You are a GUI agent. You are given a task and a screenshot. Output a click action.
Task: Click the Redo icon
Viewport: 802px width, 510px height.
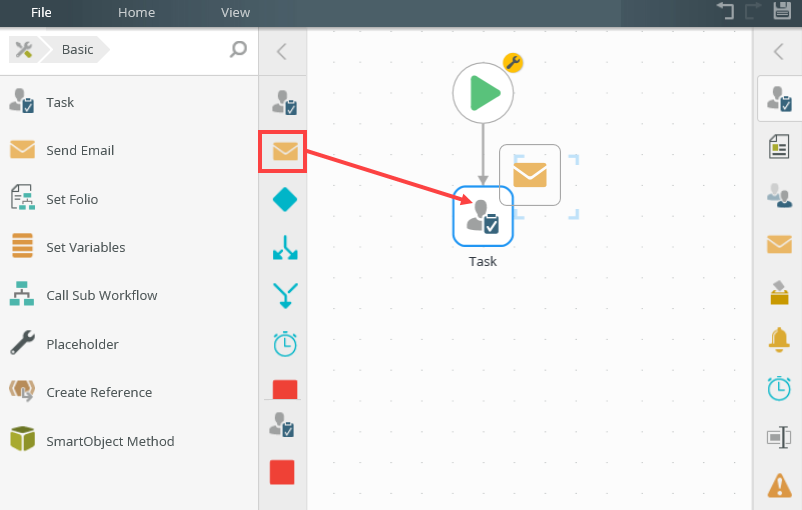tap(753, 11)
